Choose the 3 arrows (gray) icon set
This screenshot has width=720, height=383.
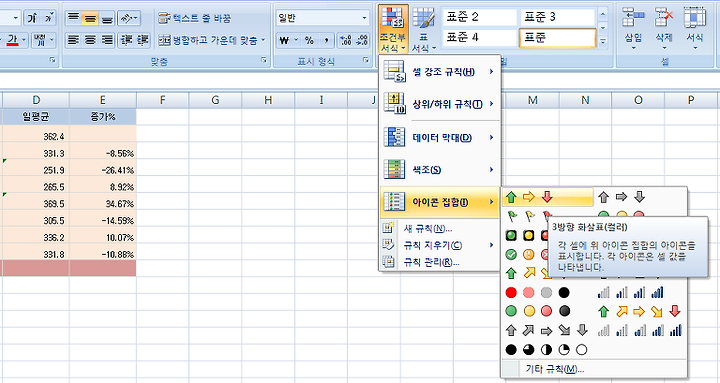click(x=621, y=197)
